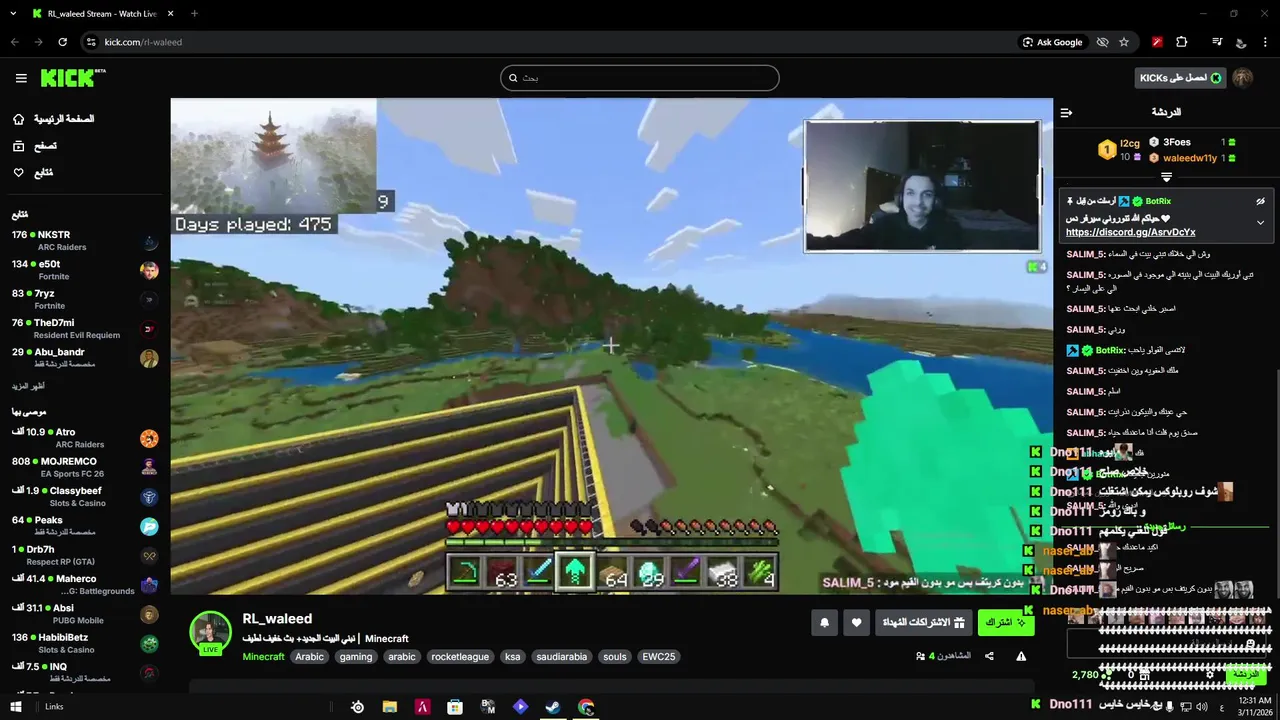Report the stream with warning icon

pos(1021,657)
